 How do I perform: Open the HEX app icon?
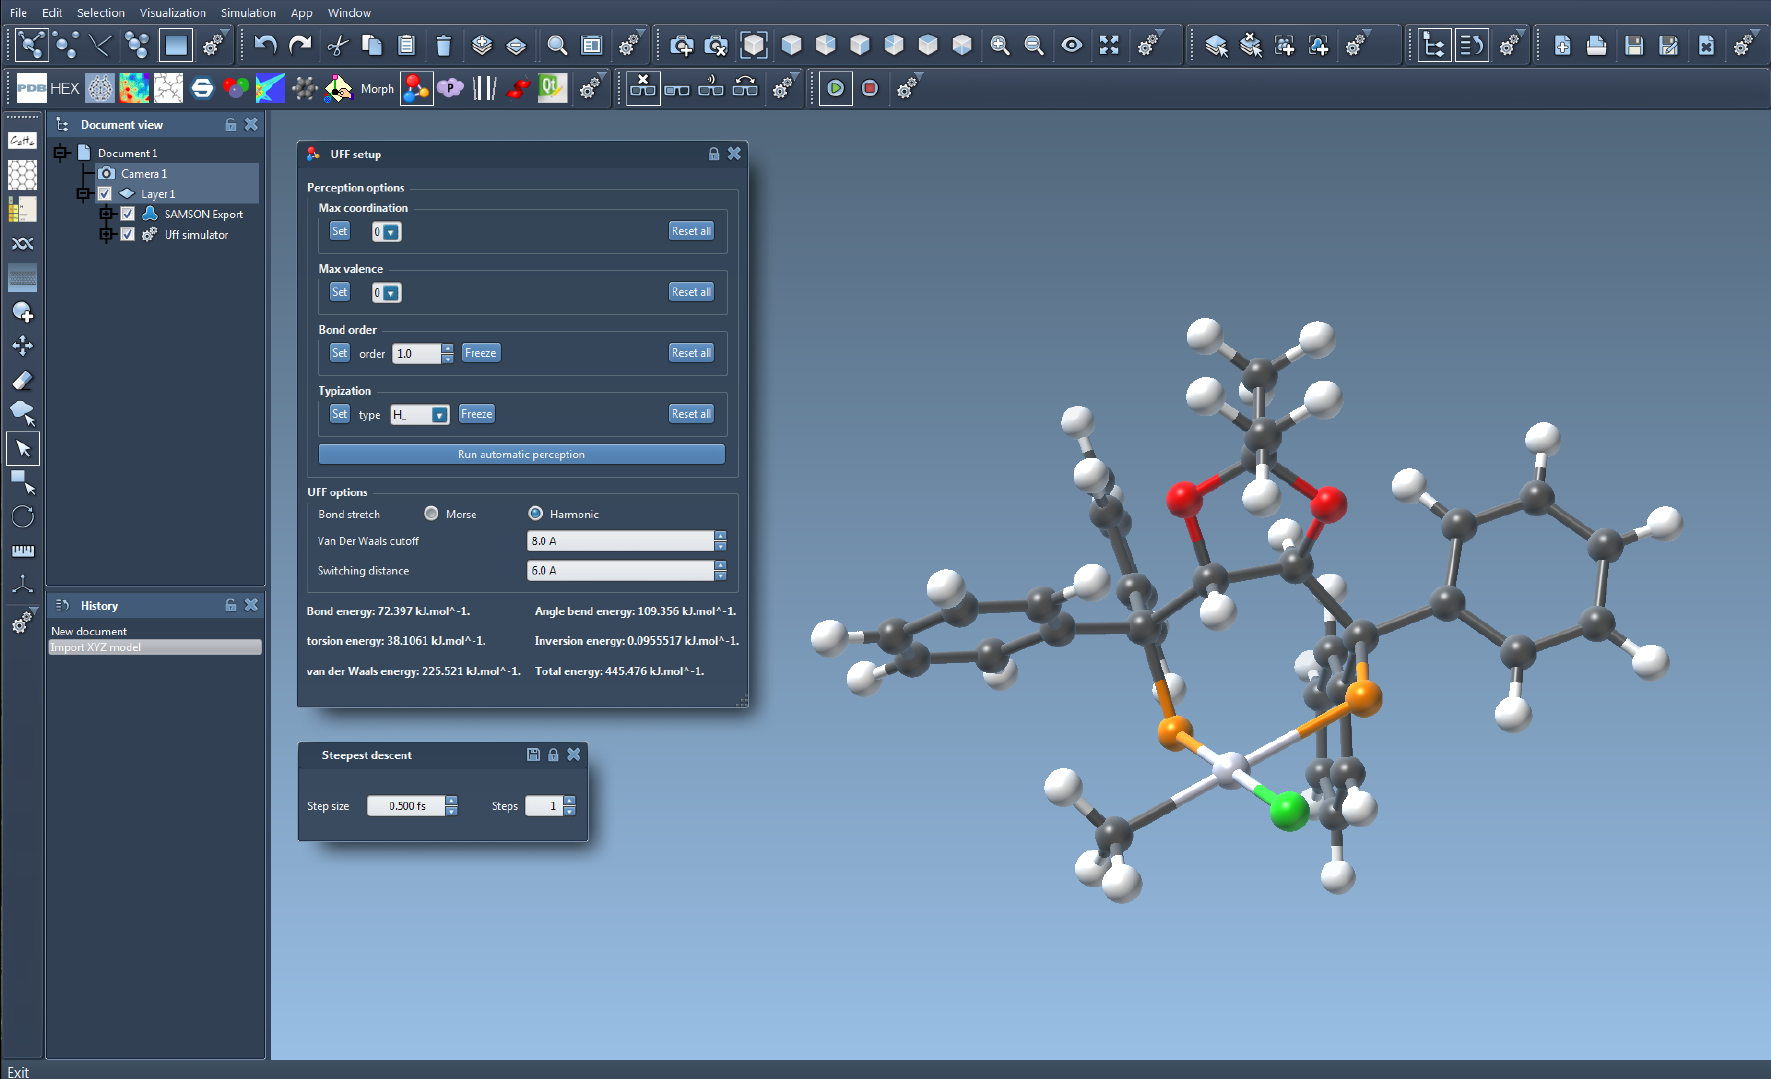[65, 88]
